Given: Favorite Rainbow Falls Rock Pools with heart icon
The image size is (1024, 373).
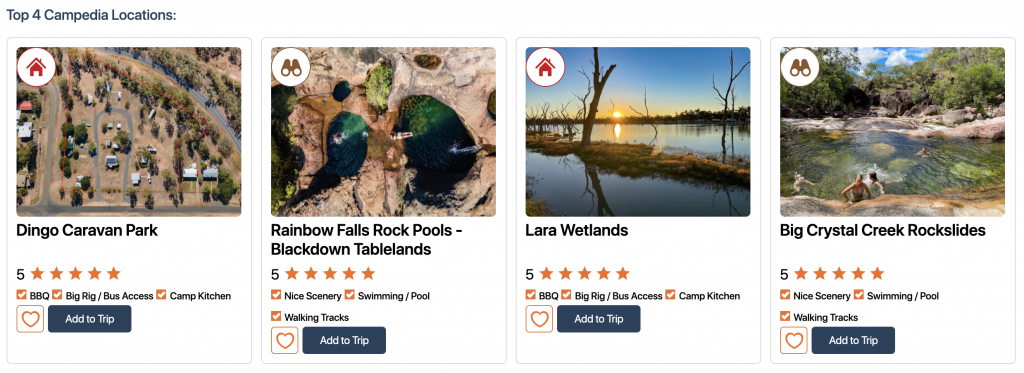Looking at the screenshot, I should point(285,340).
